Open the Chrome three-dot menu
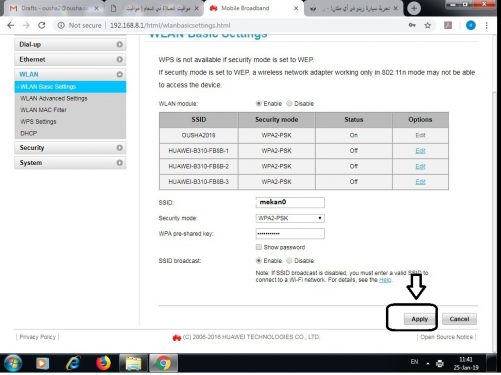Screen dimensions: 501x375 (x=486, y=25)
